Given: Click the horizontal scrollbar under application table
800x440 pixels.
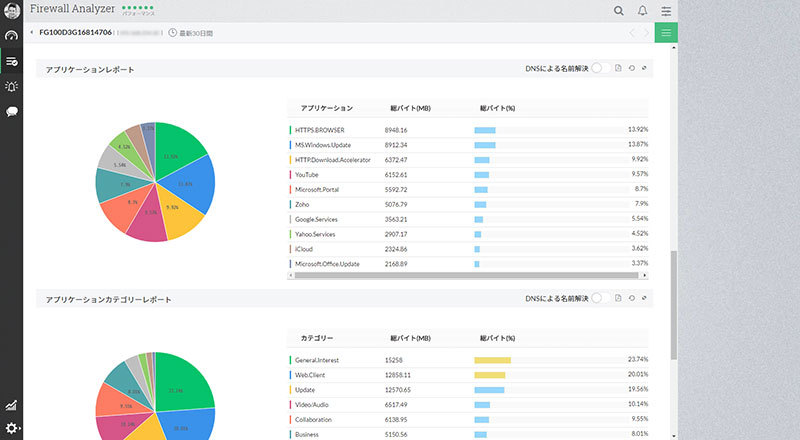Looking at the screenshot, I should 460,274.
